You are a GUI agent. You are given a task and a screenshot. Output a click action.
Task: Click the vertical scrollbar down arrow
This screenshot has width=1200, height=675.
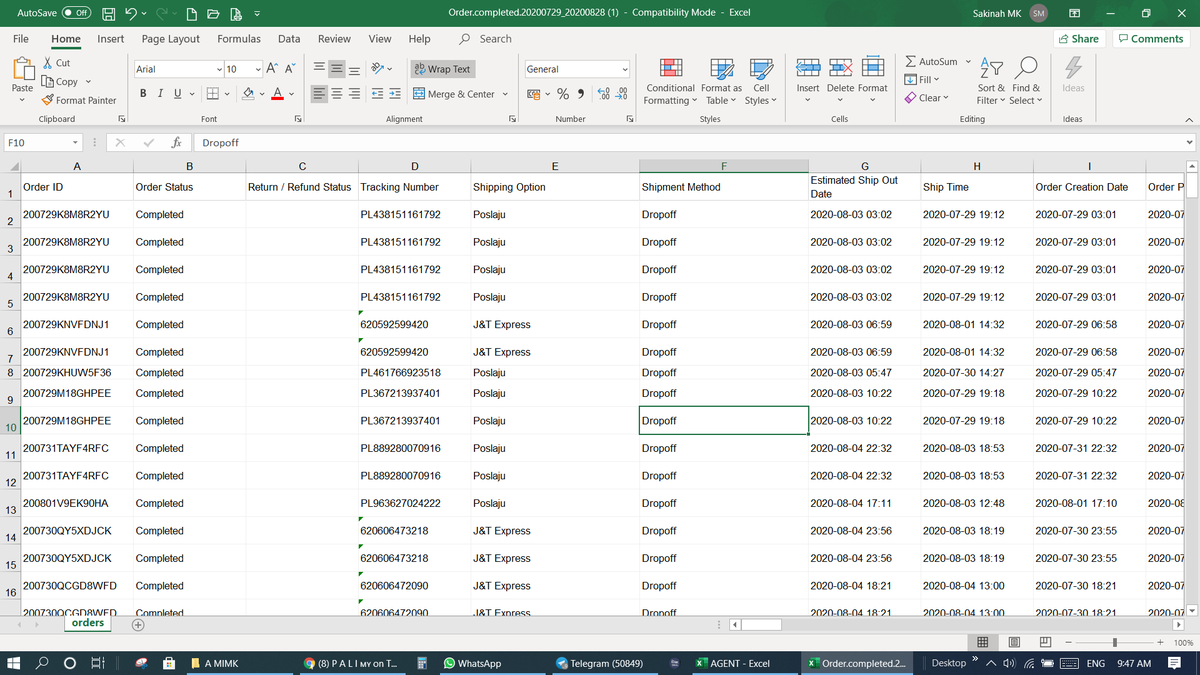pos(1190,610)
